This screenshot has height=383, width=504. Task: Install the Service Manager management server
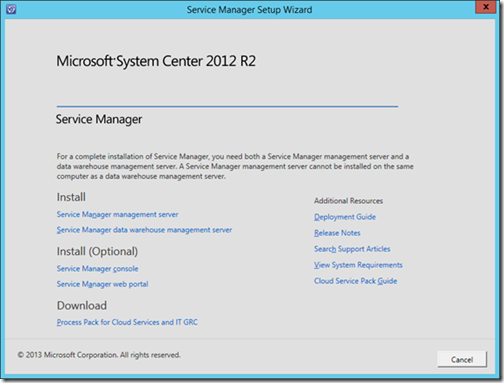click(x=117, y=215)
